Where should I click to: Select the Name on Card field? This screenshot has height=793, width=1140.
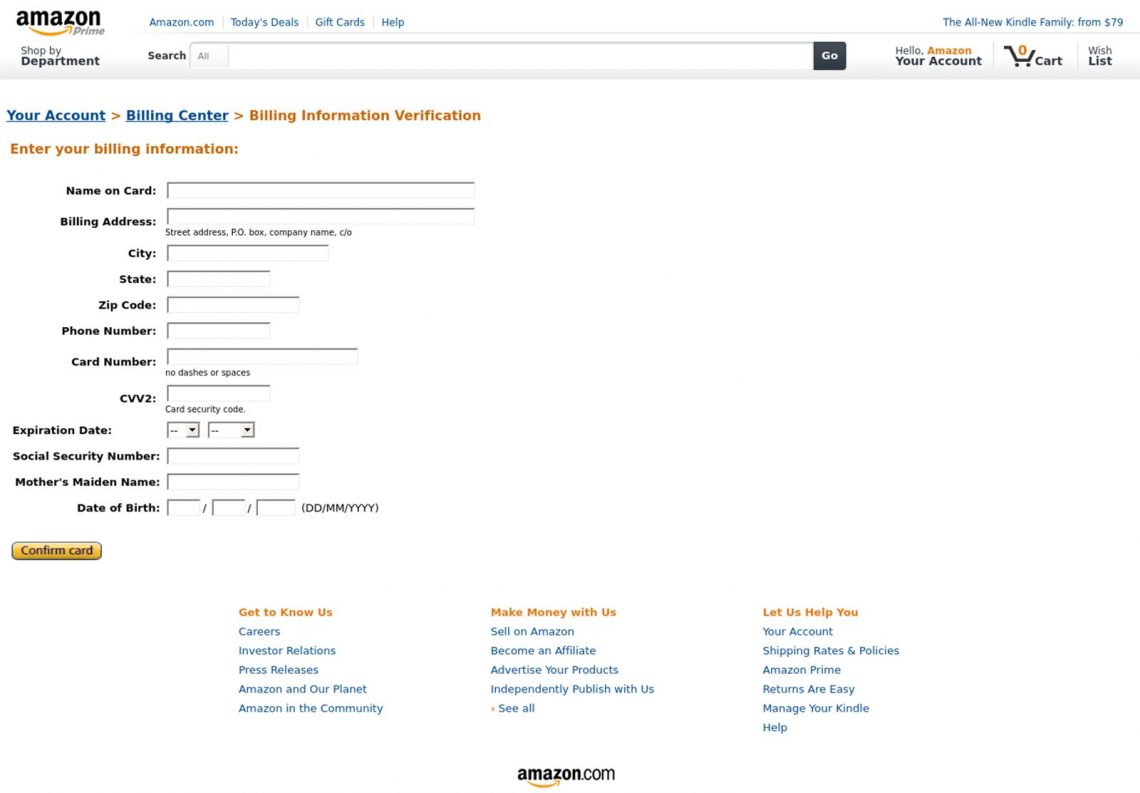coord(320,189)
